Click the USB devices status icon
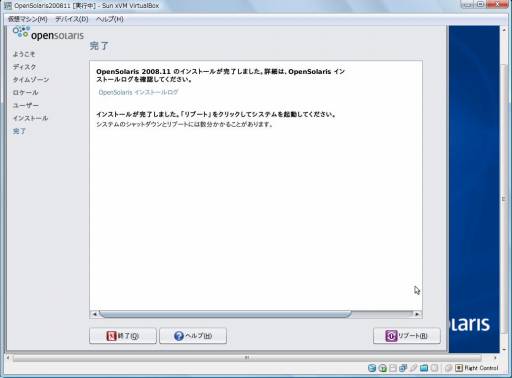 413,368
